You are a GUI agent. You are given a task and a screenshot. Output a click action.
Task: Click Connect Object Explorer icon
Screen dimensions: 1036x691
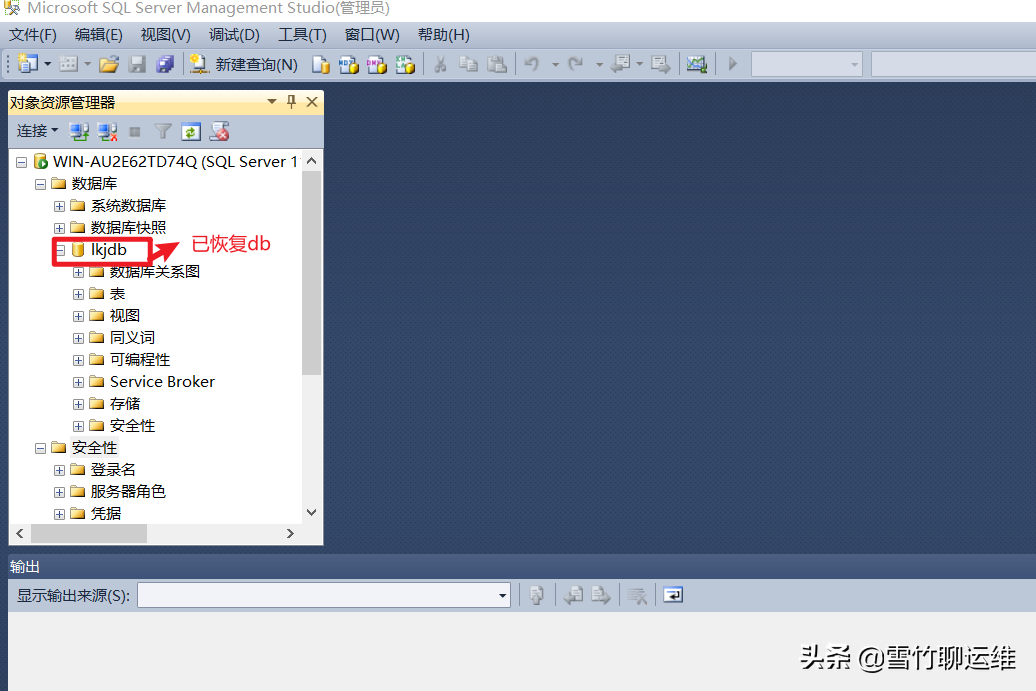point(79,132)
